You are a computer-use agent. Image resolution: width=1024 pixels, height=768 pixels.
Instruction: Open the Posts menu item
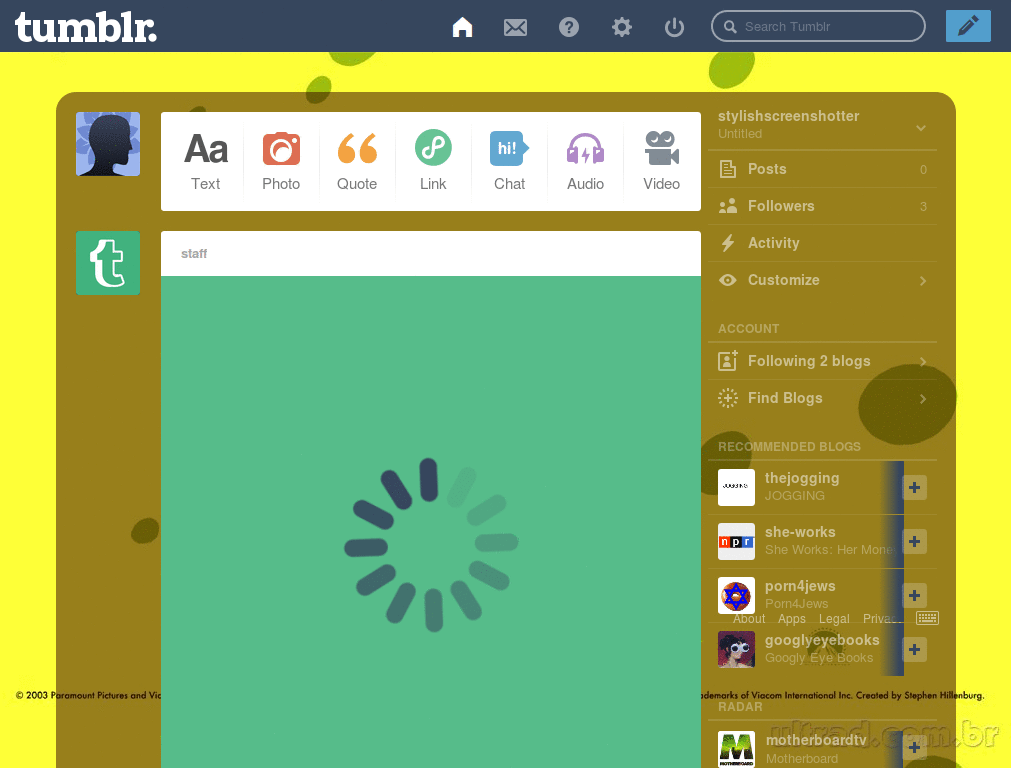click(822, 169)
